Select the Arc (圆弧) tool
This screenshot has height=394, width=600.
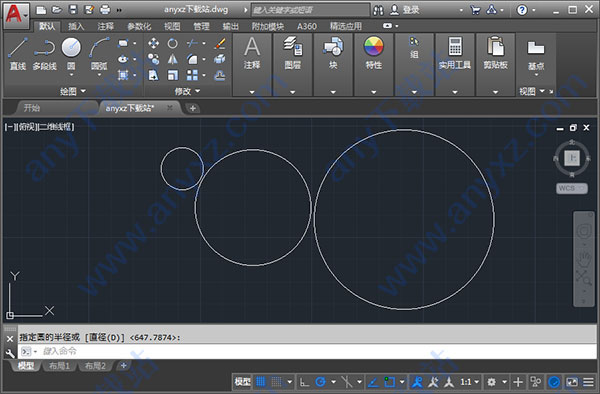(99, 54)
